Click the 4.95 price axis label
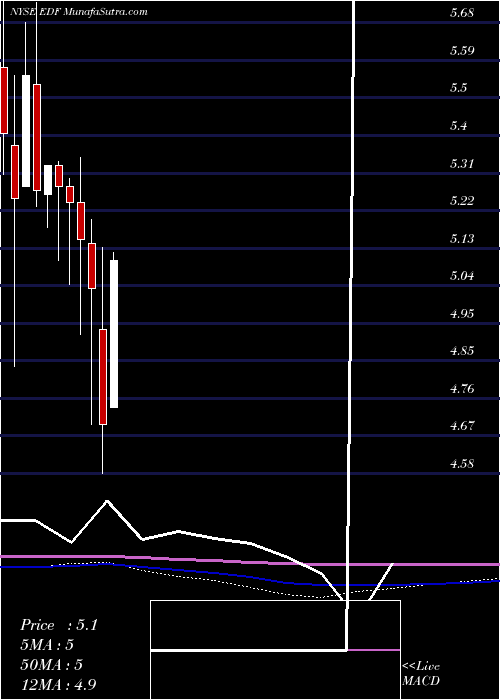 462,313
